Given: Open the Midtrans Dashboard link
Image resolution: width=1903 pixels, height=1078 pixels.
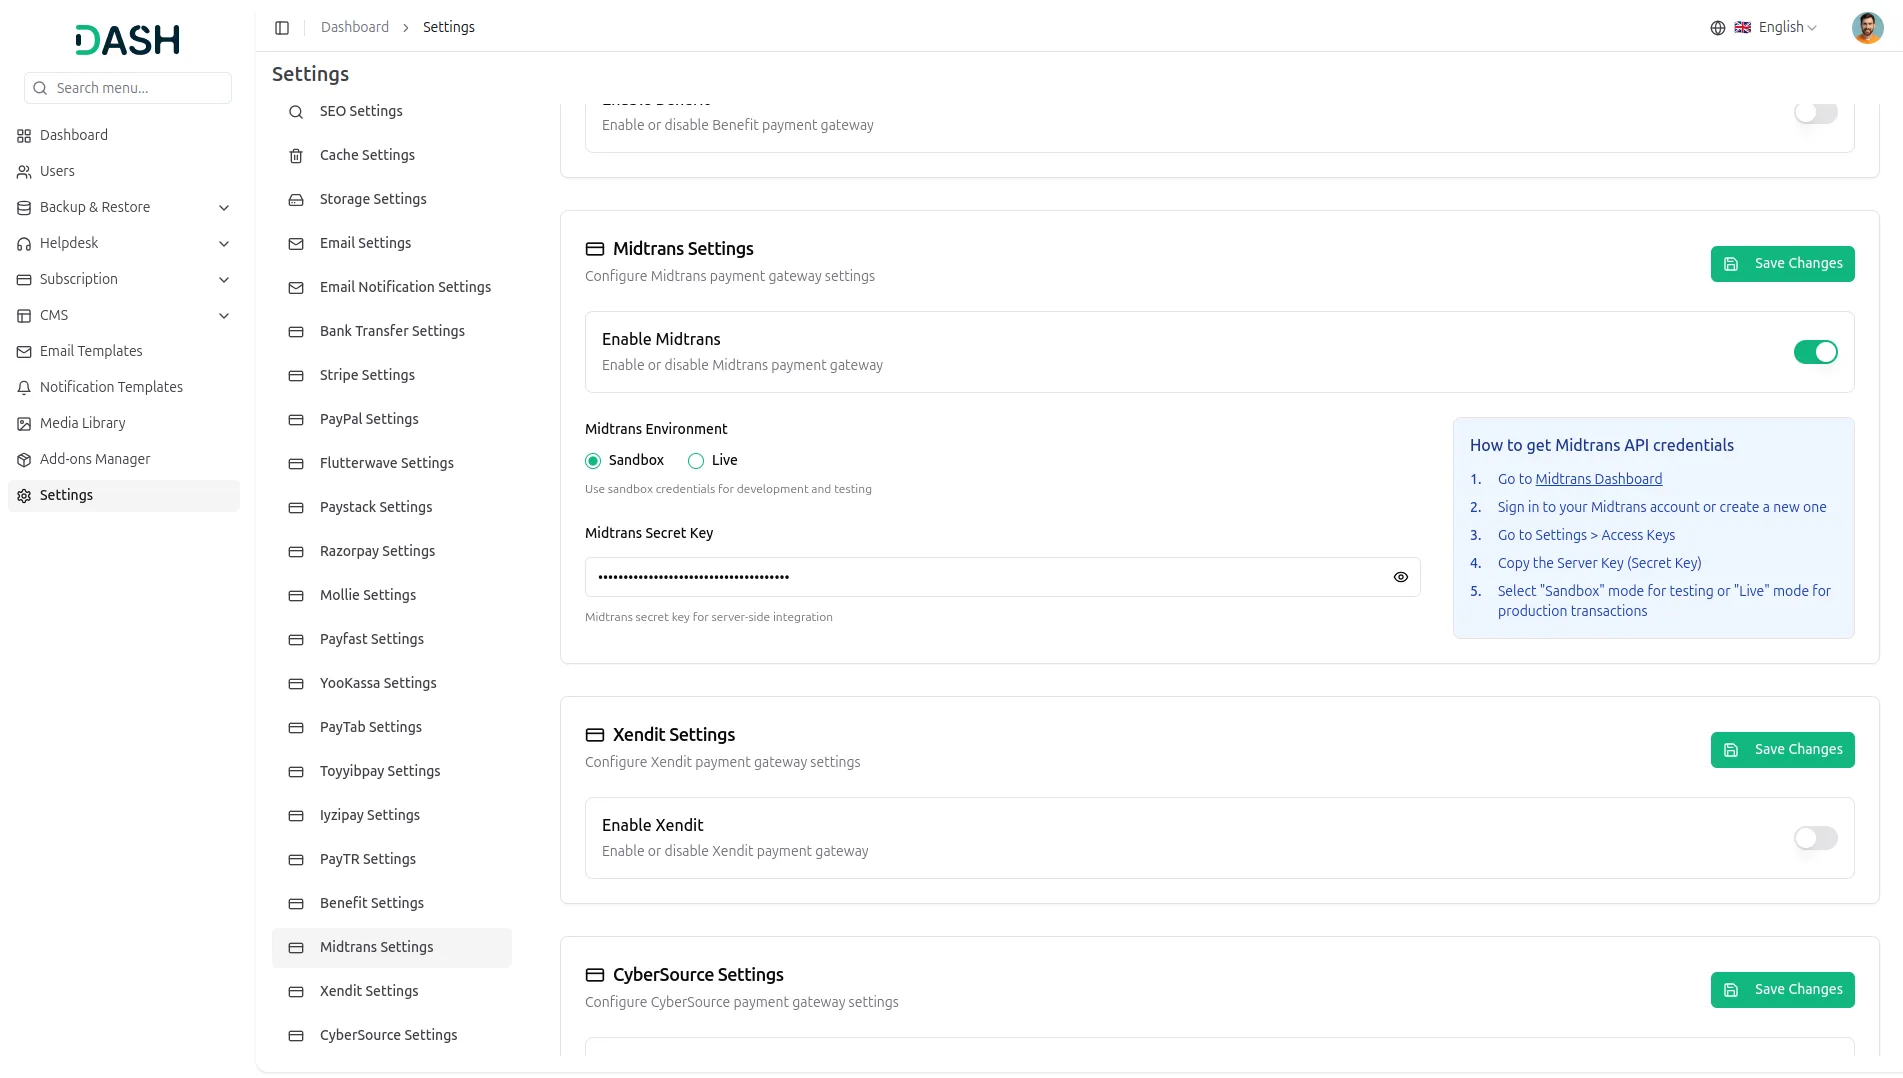Looking at the screenshot, I should coord(1598,479).
